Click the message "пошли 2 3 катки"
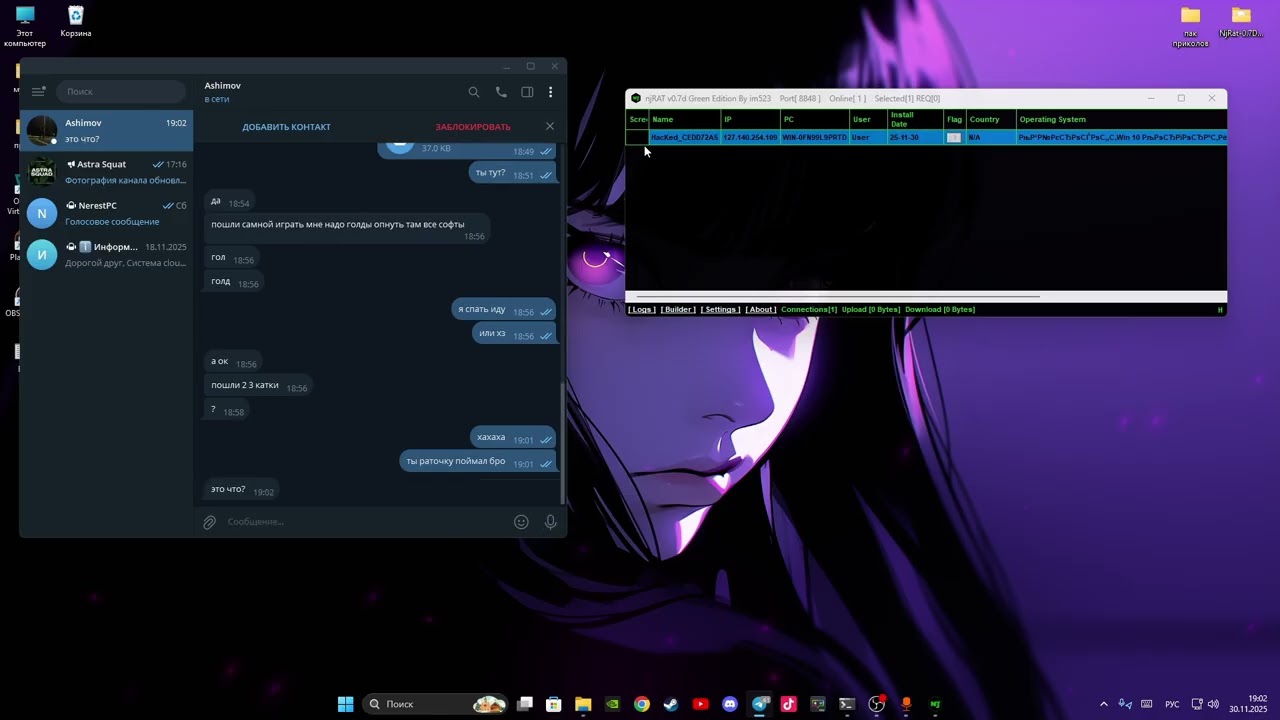 pyautogui.click(x=259, y=386)
